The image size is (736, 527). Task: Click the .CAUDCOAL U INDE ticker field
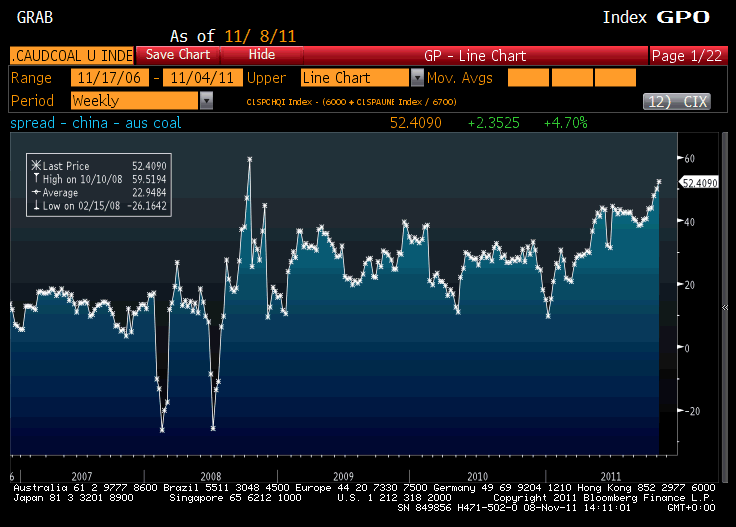pos(69,55)
